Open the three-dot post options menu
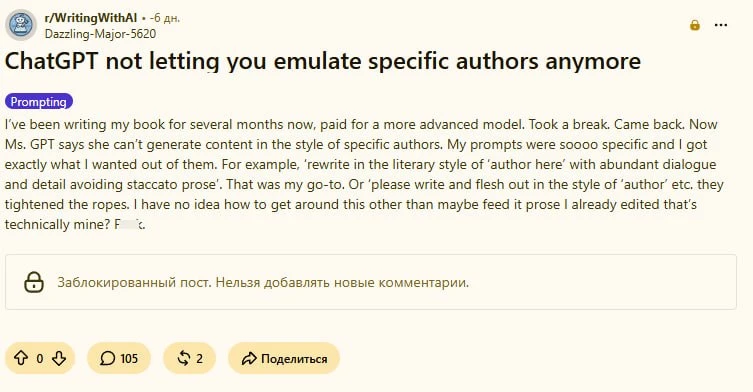Viewport: 753px width, 392px height. coord(721,25)
